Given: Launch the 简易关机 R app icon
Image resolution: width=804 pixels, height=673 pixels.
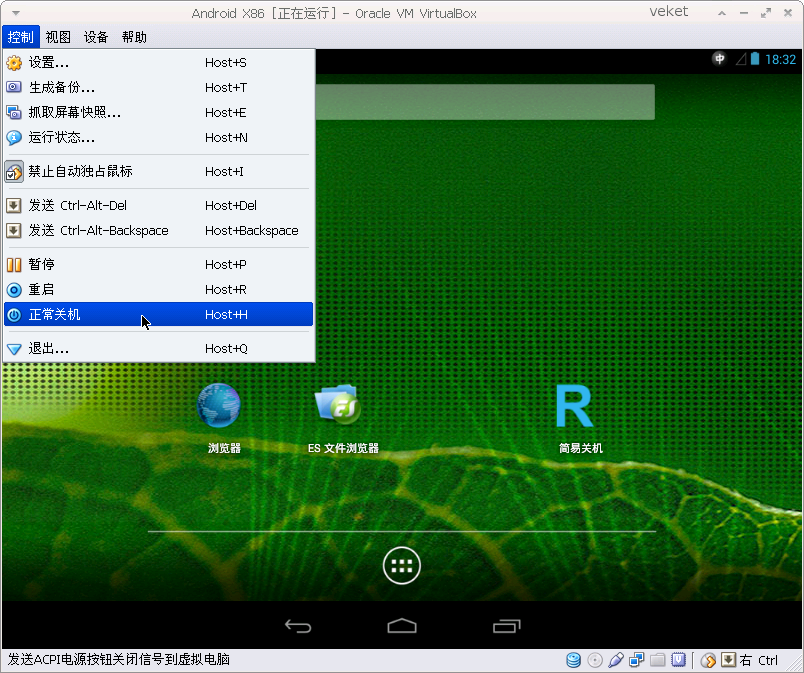Looking at the screenshot, I should (575, 405).
